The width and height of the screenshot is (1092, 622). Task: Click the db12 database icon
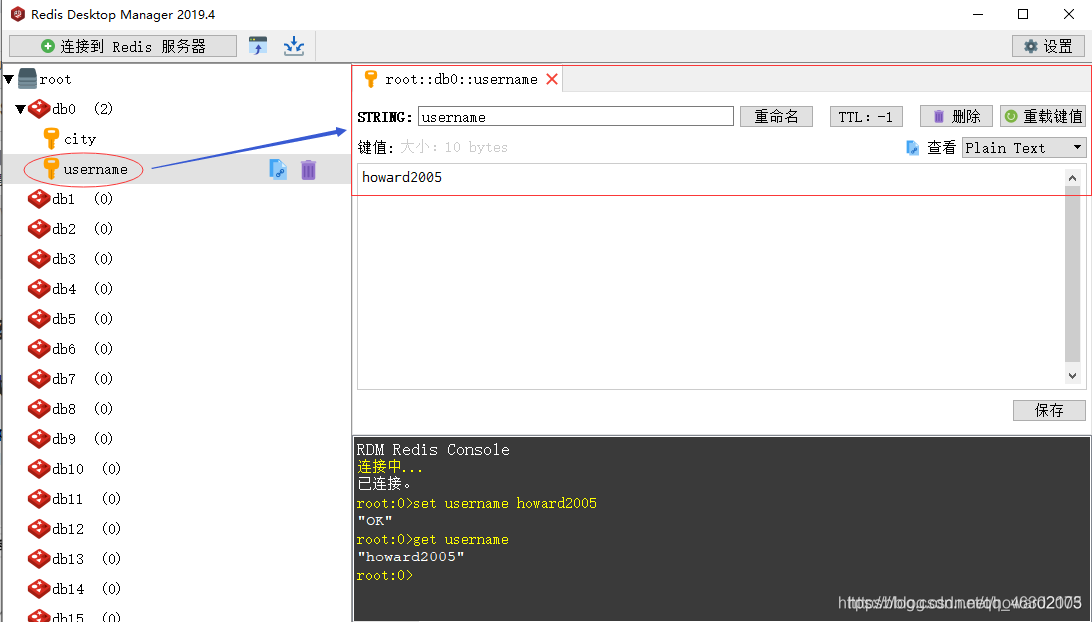click(x=39, y=529)
